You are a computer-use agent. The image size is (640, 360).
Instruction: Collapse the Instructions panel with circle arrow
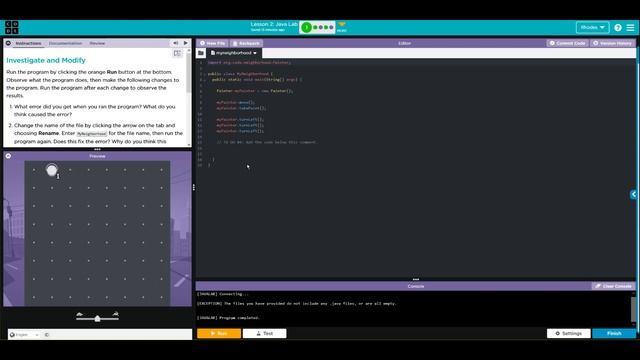pos(8,43)
